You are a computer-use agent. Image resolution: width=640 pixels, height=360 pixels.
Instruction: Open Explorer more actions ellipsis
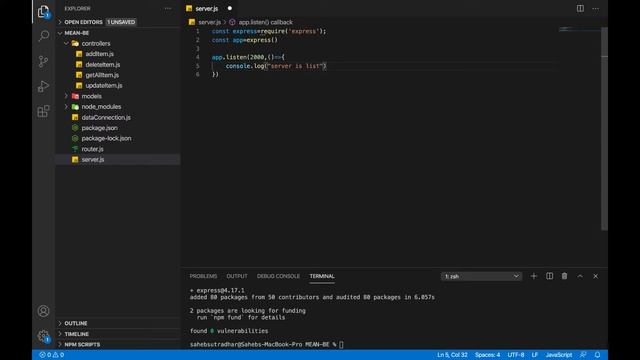168,8
